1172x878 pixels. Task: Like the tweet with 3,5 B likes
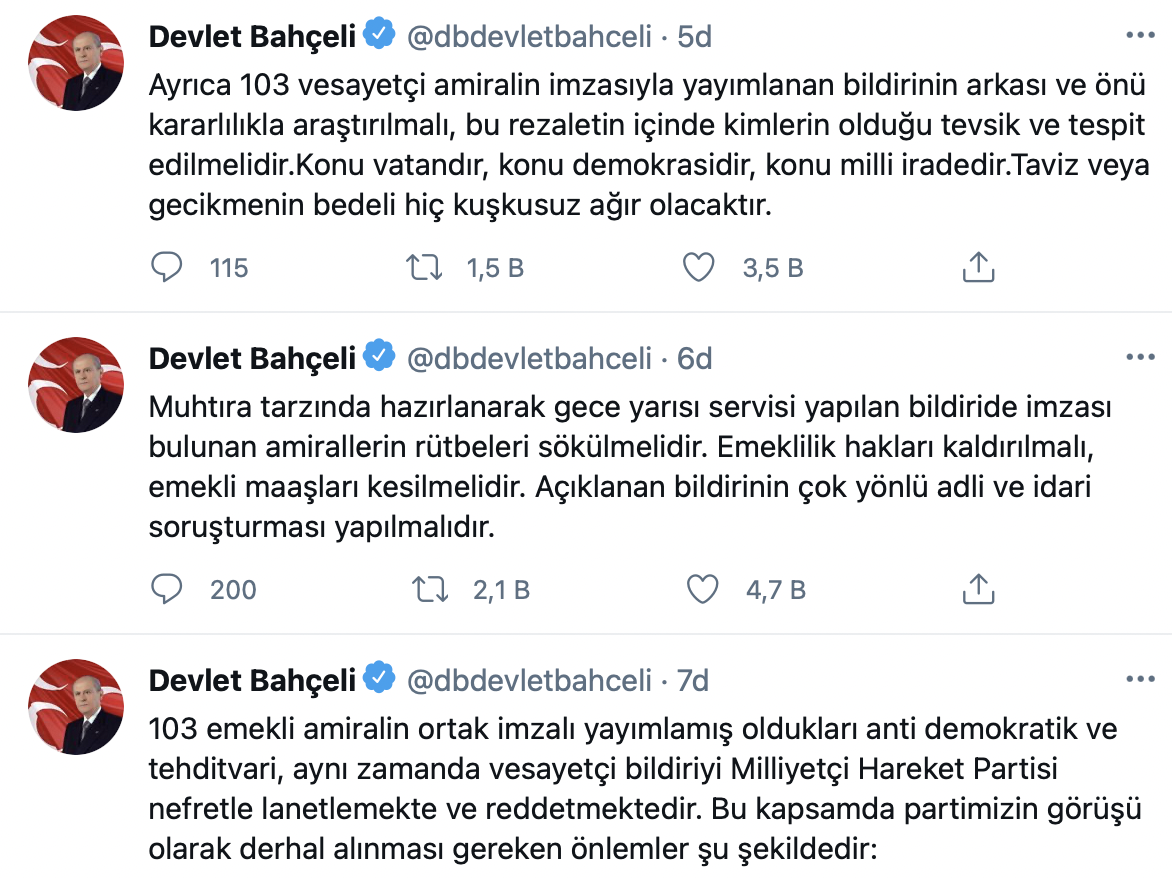(x=698, y=267)
